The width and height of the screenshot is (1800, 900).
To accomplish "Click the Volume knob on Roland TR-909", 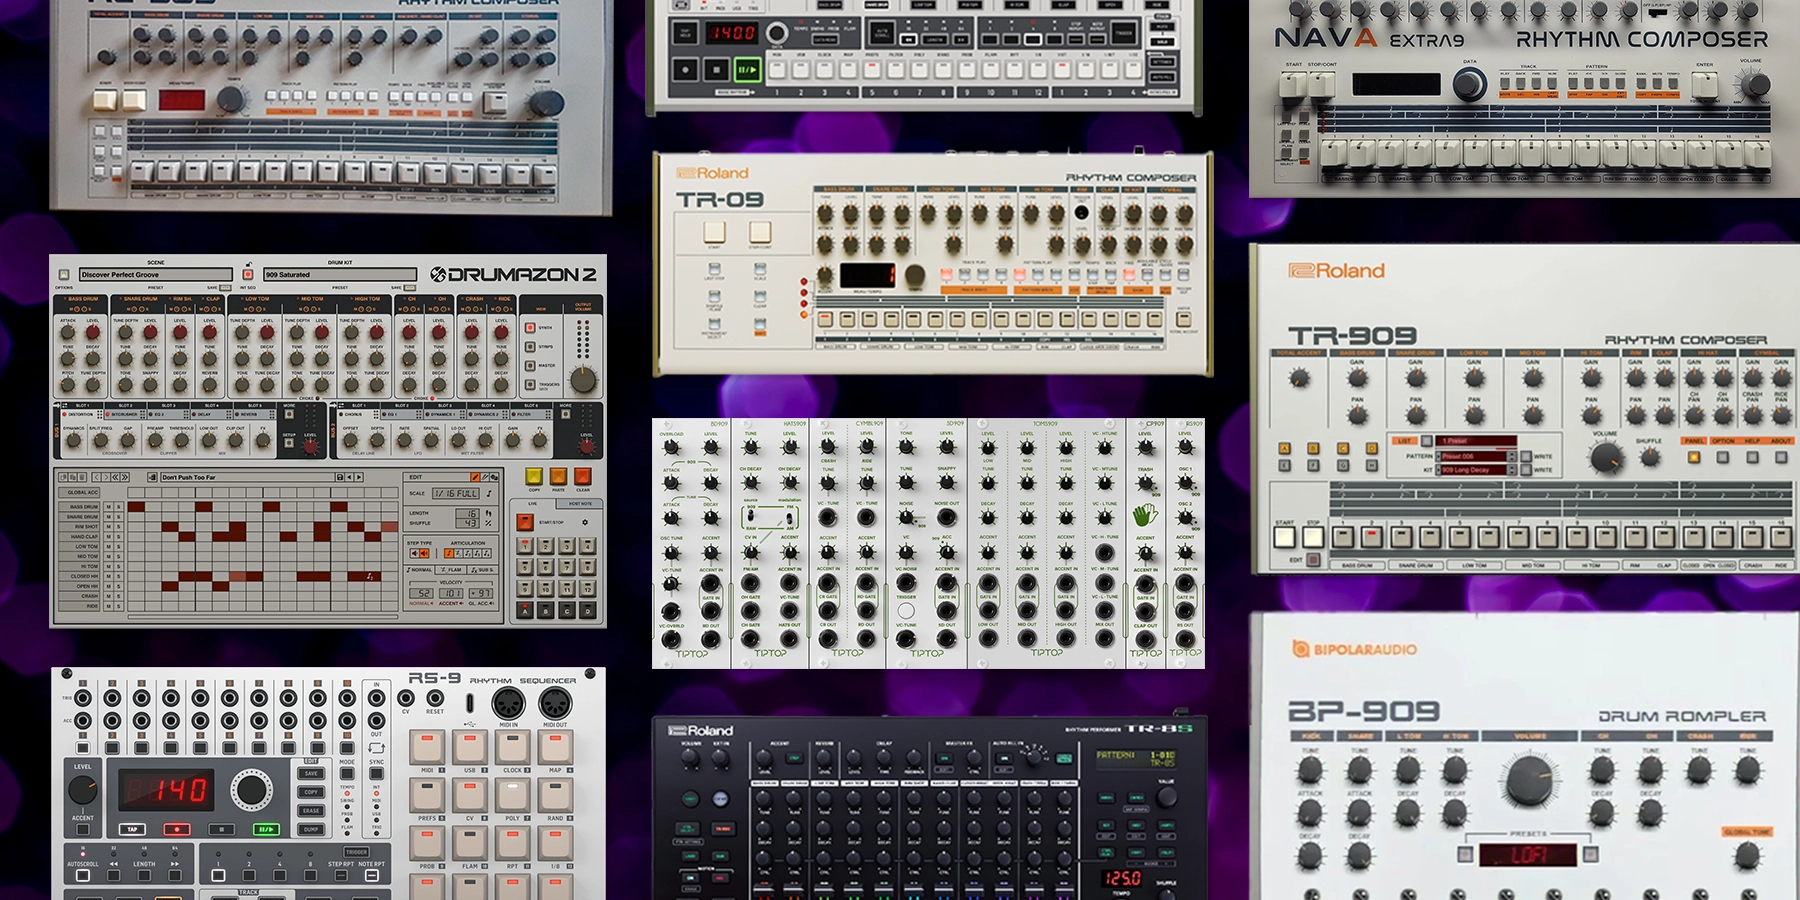I will 1606,457.
